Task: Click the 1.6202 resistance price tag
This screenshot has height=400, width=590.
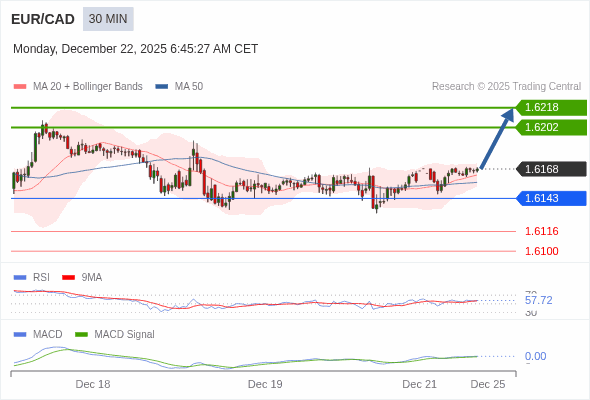Action: (x=551, y=128)
